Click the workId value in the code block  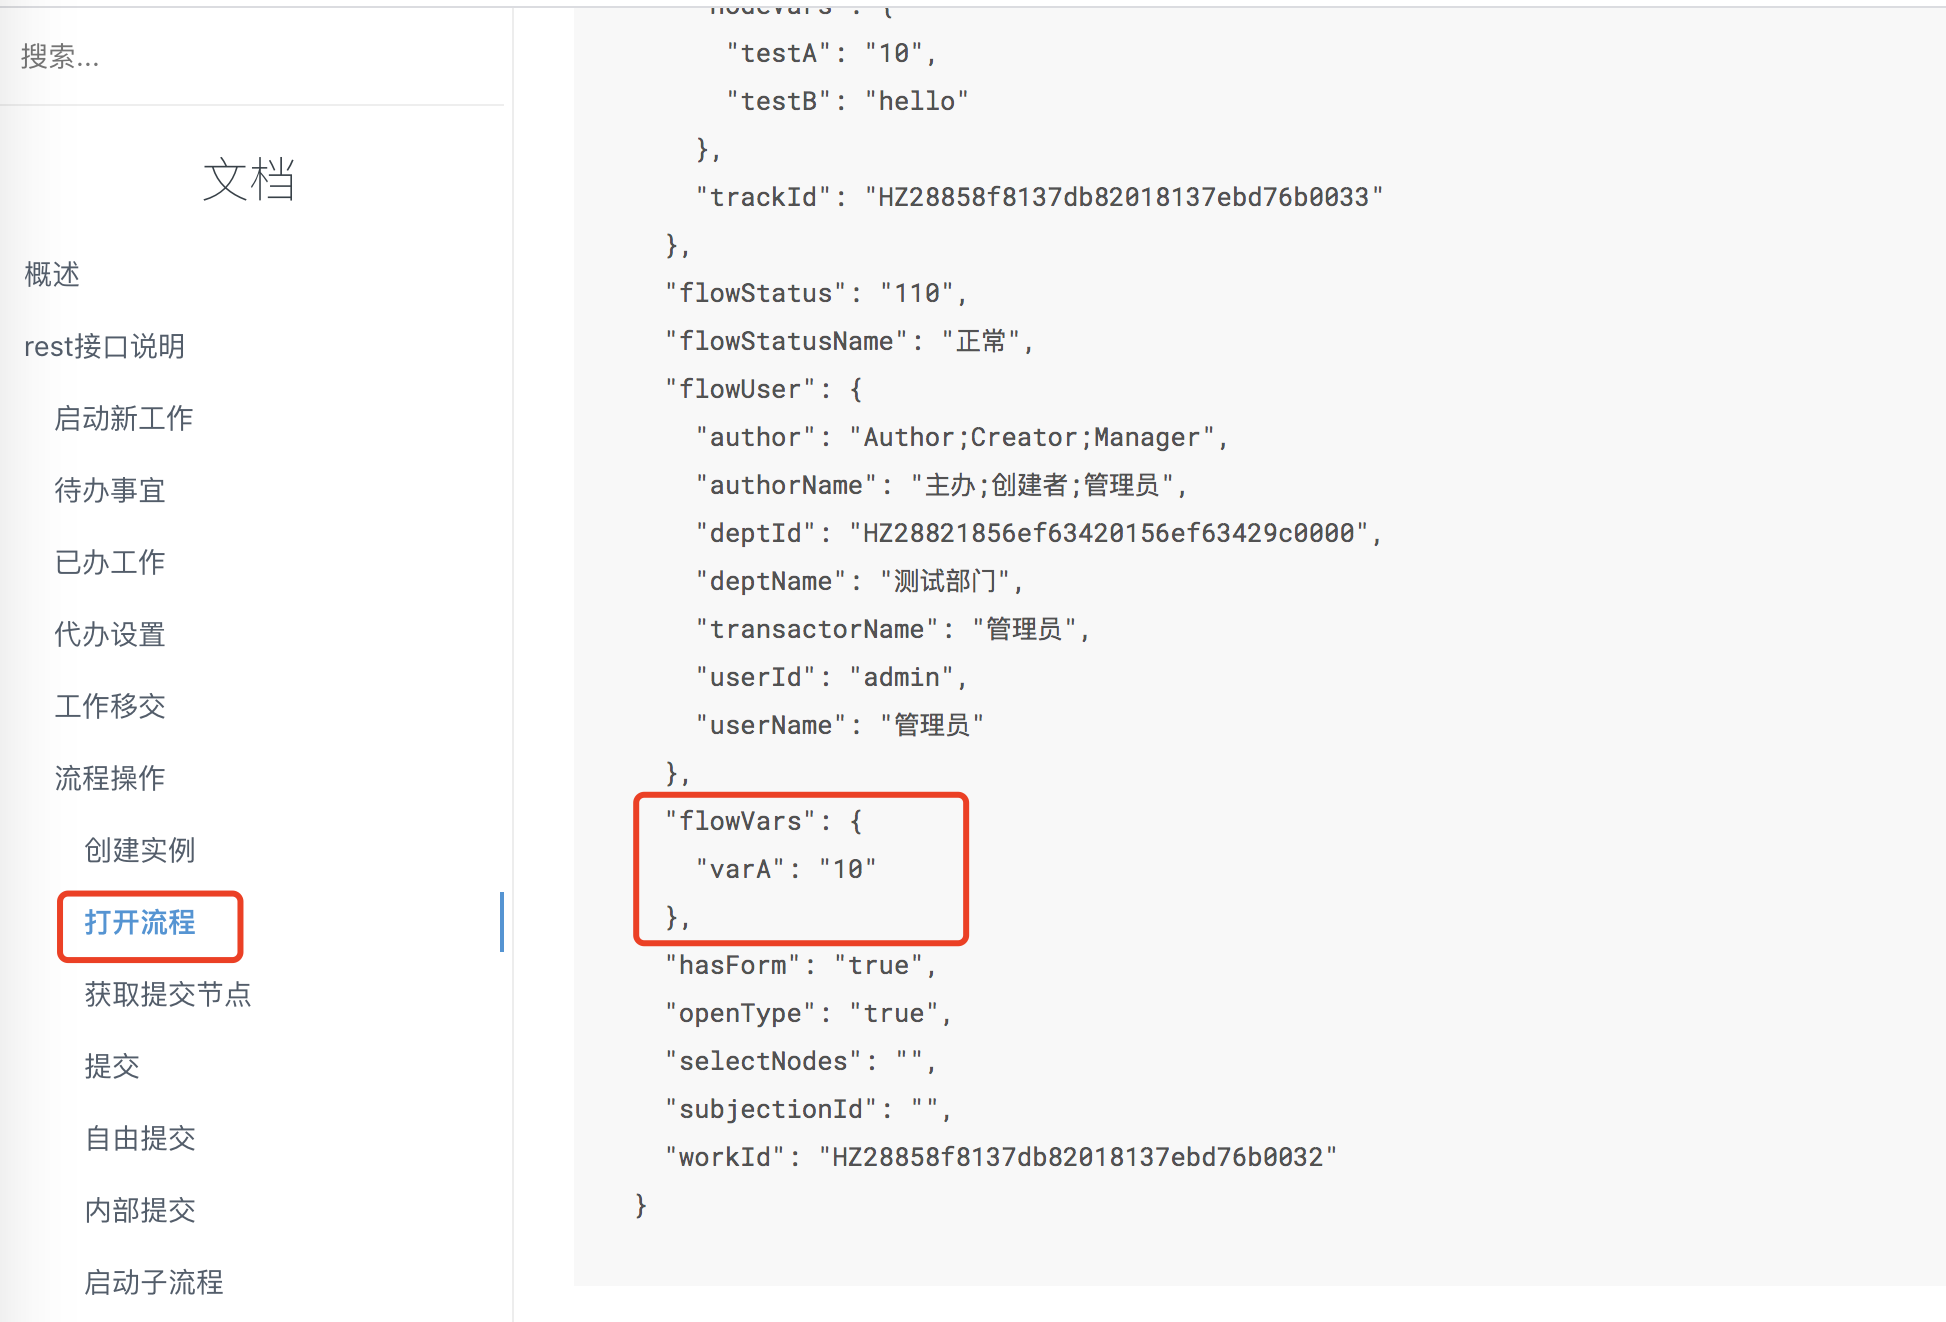(1078, 1157)
